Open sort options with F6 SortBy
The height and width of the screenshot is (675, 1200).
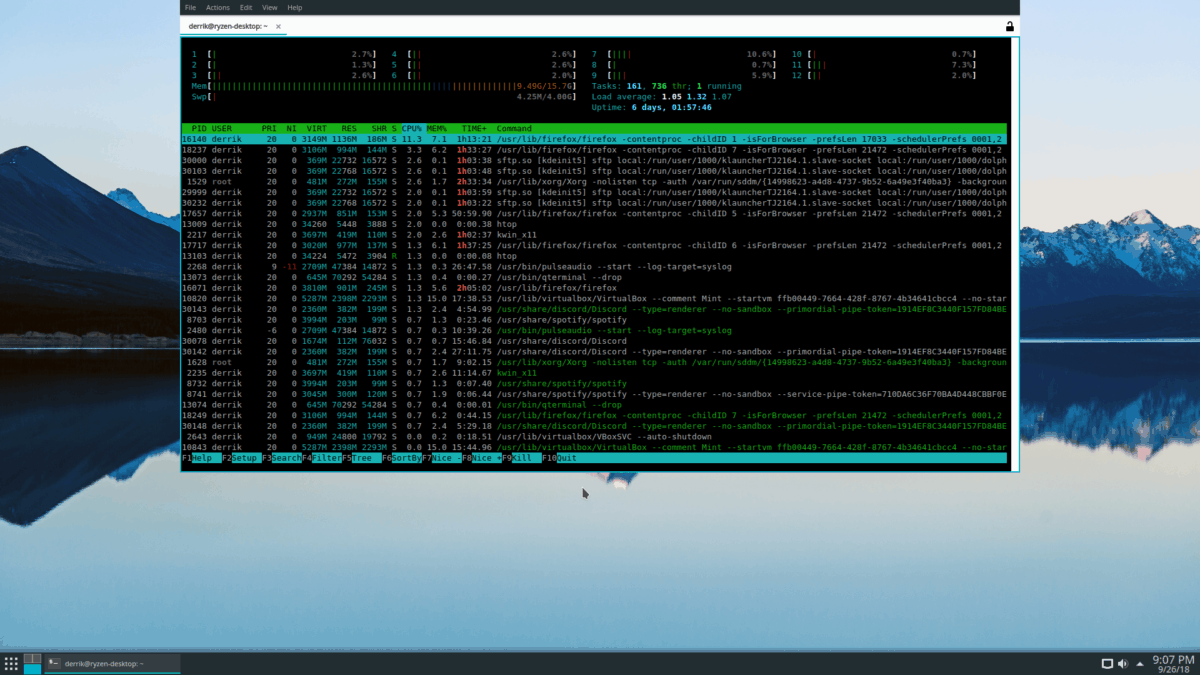[x=400, y=458]
